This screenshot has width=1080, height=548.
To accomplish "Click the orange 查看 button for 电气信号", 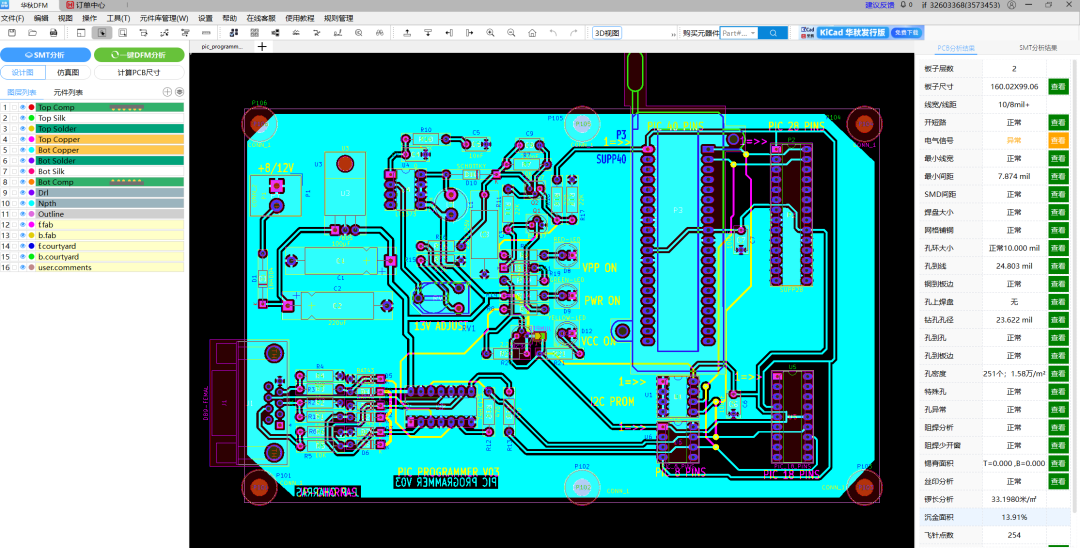I will 1058,140.
